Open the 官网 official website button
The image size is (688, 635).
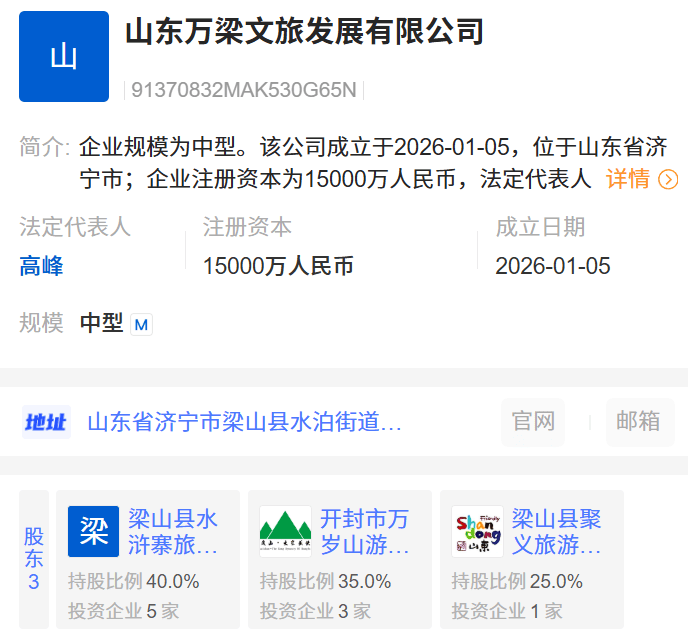tap(533, 422)
